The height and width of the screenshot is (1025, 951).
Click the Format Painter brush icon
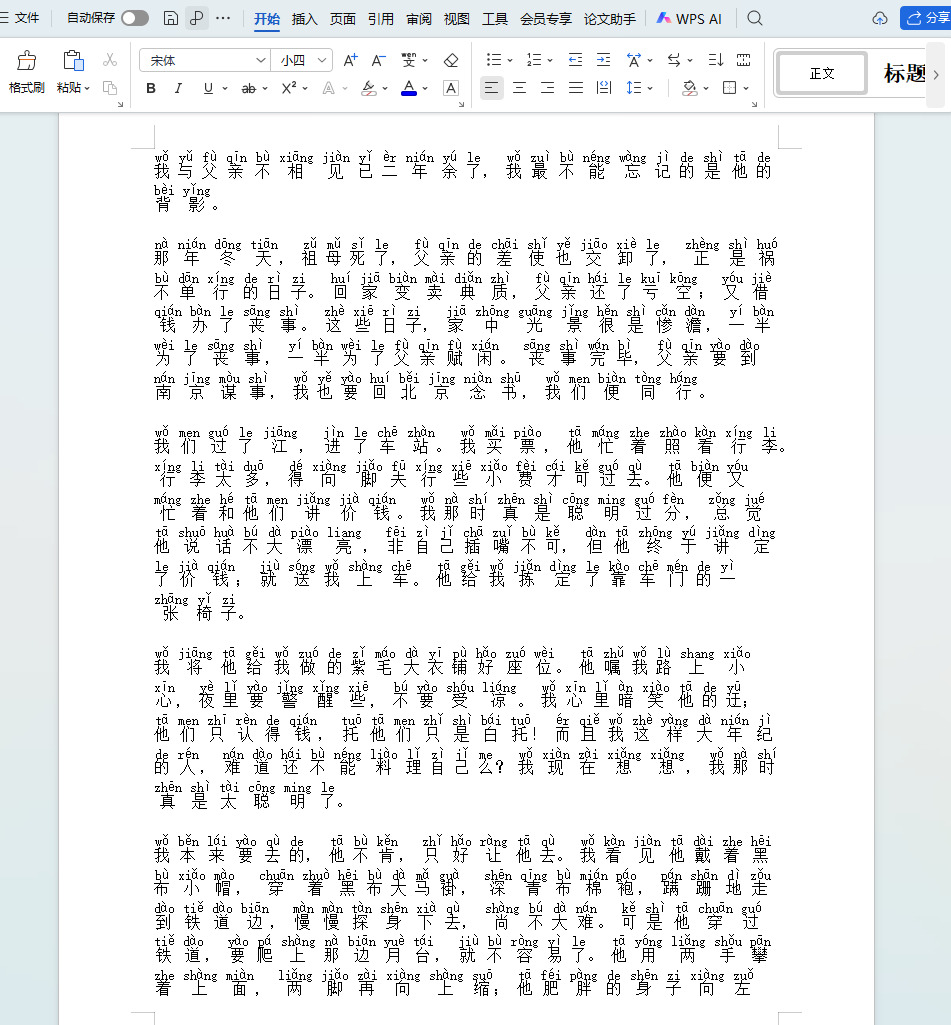[x=26, y=61]
